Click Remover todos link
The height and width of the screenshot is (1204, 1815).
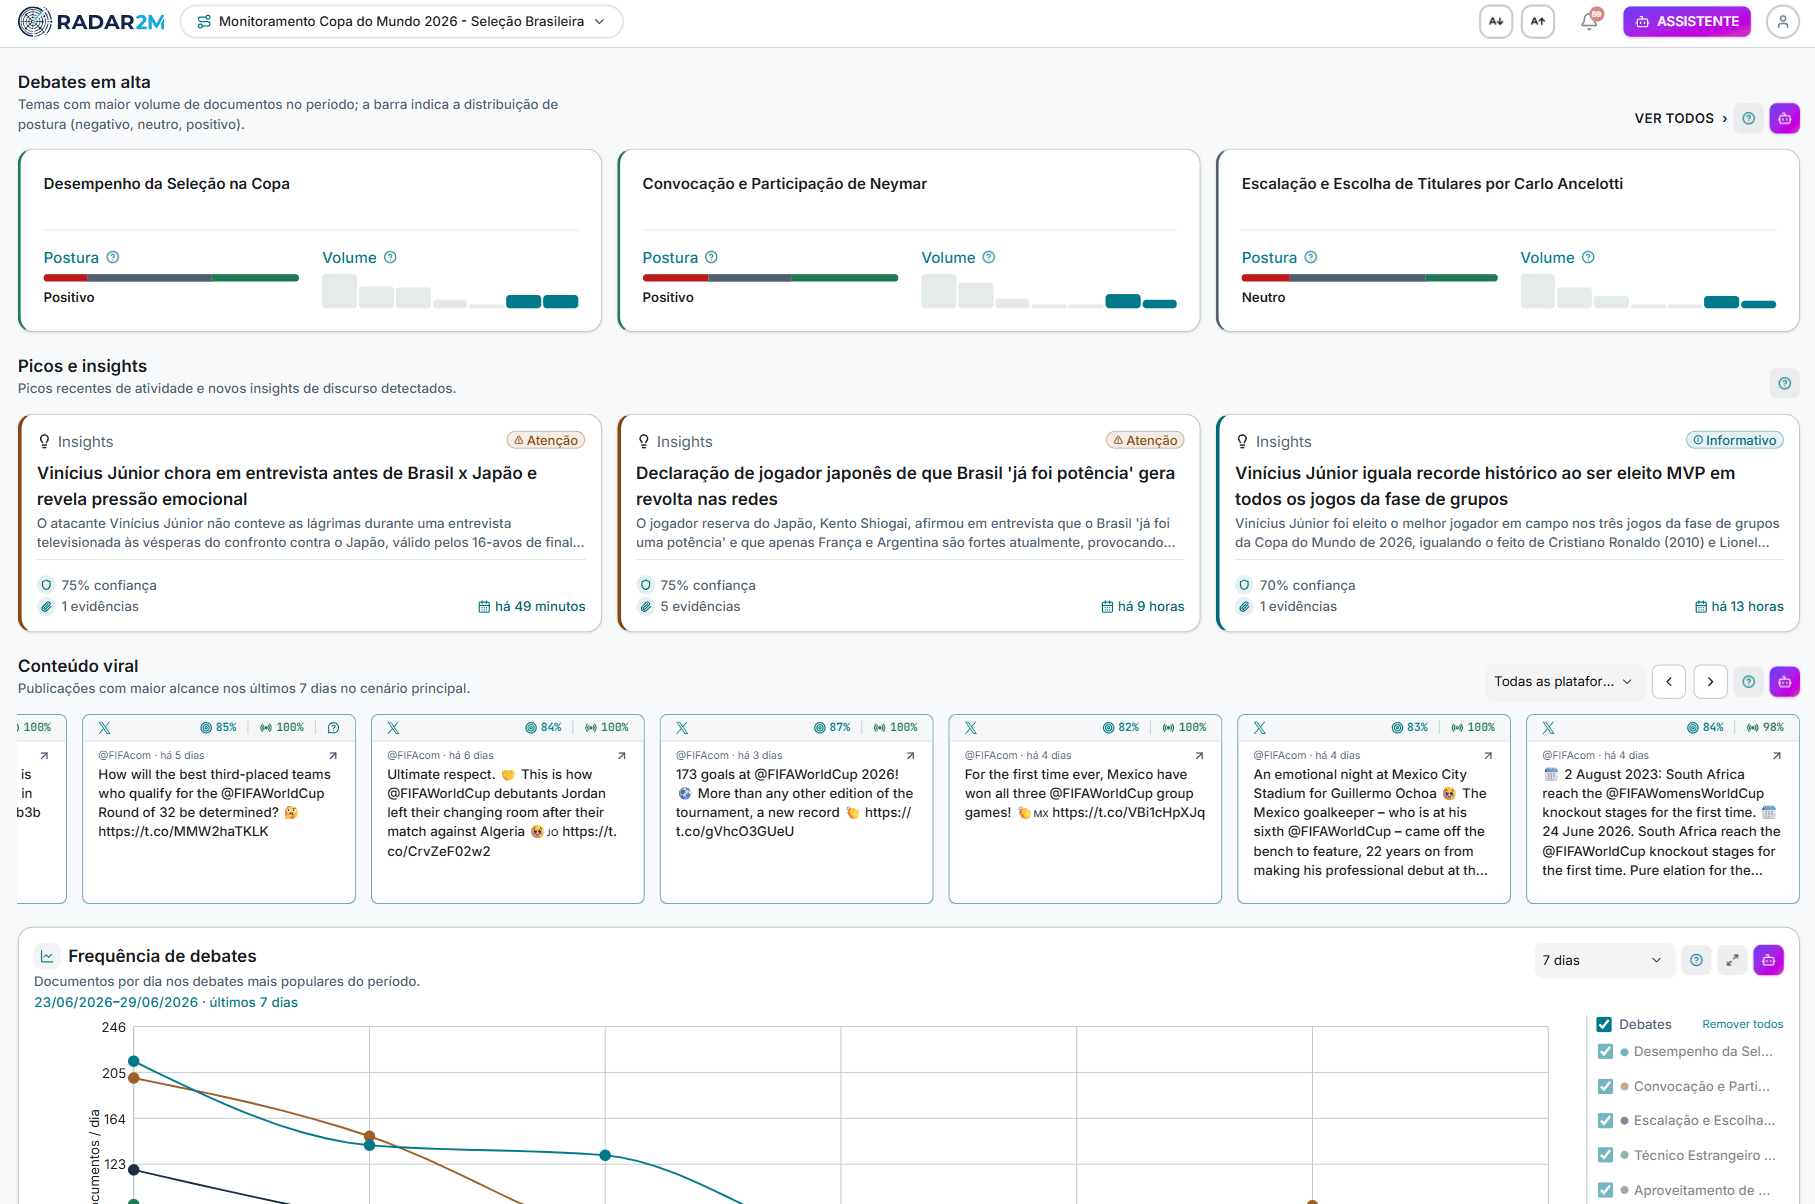click(1743, 1024)
